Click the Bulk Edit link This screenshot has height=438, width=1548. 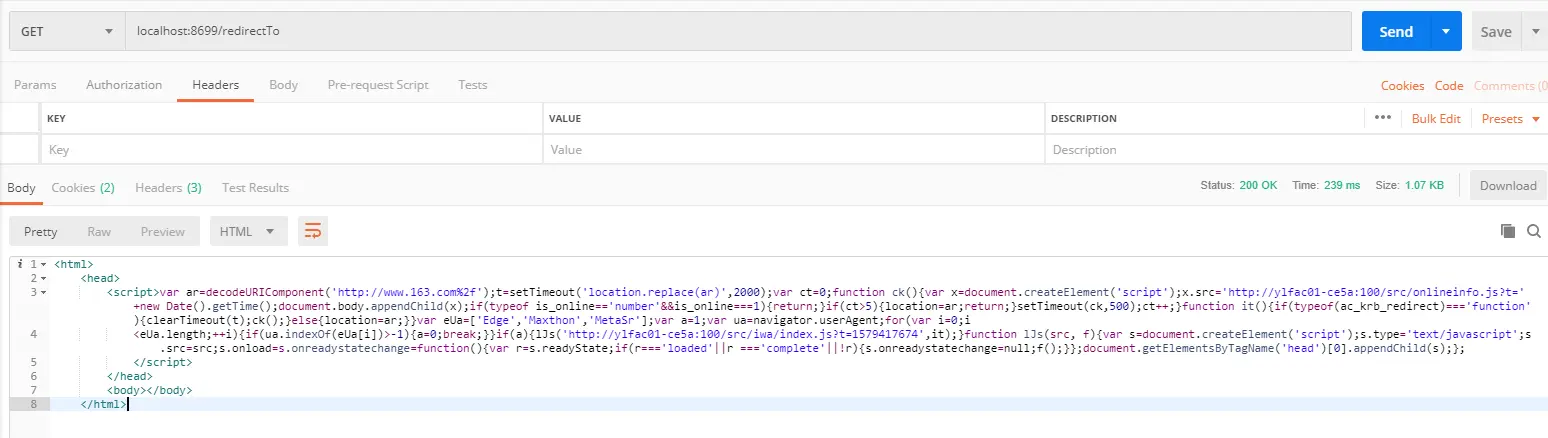point(1436,118)
